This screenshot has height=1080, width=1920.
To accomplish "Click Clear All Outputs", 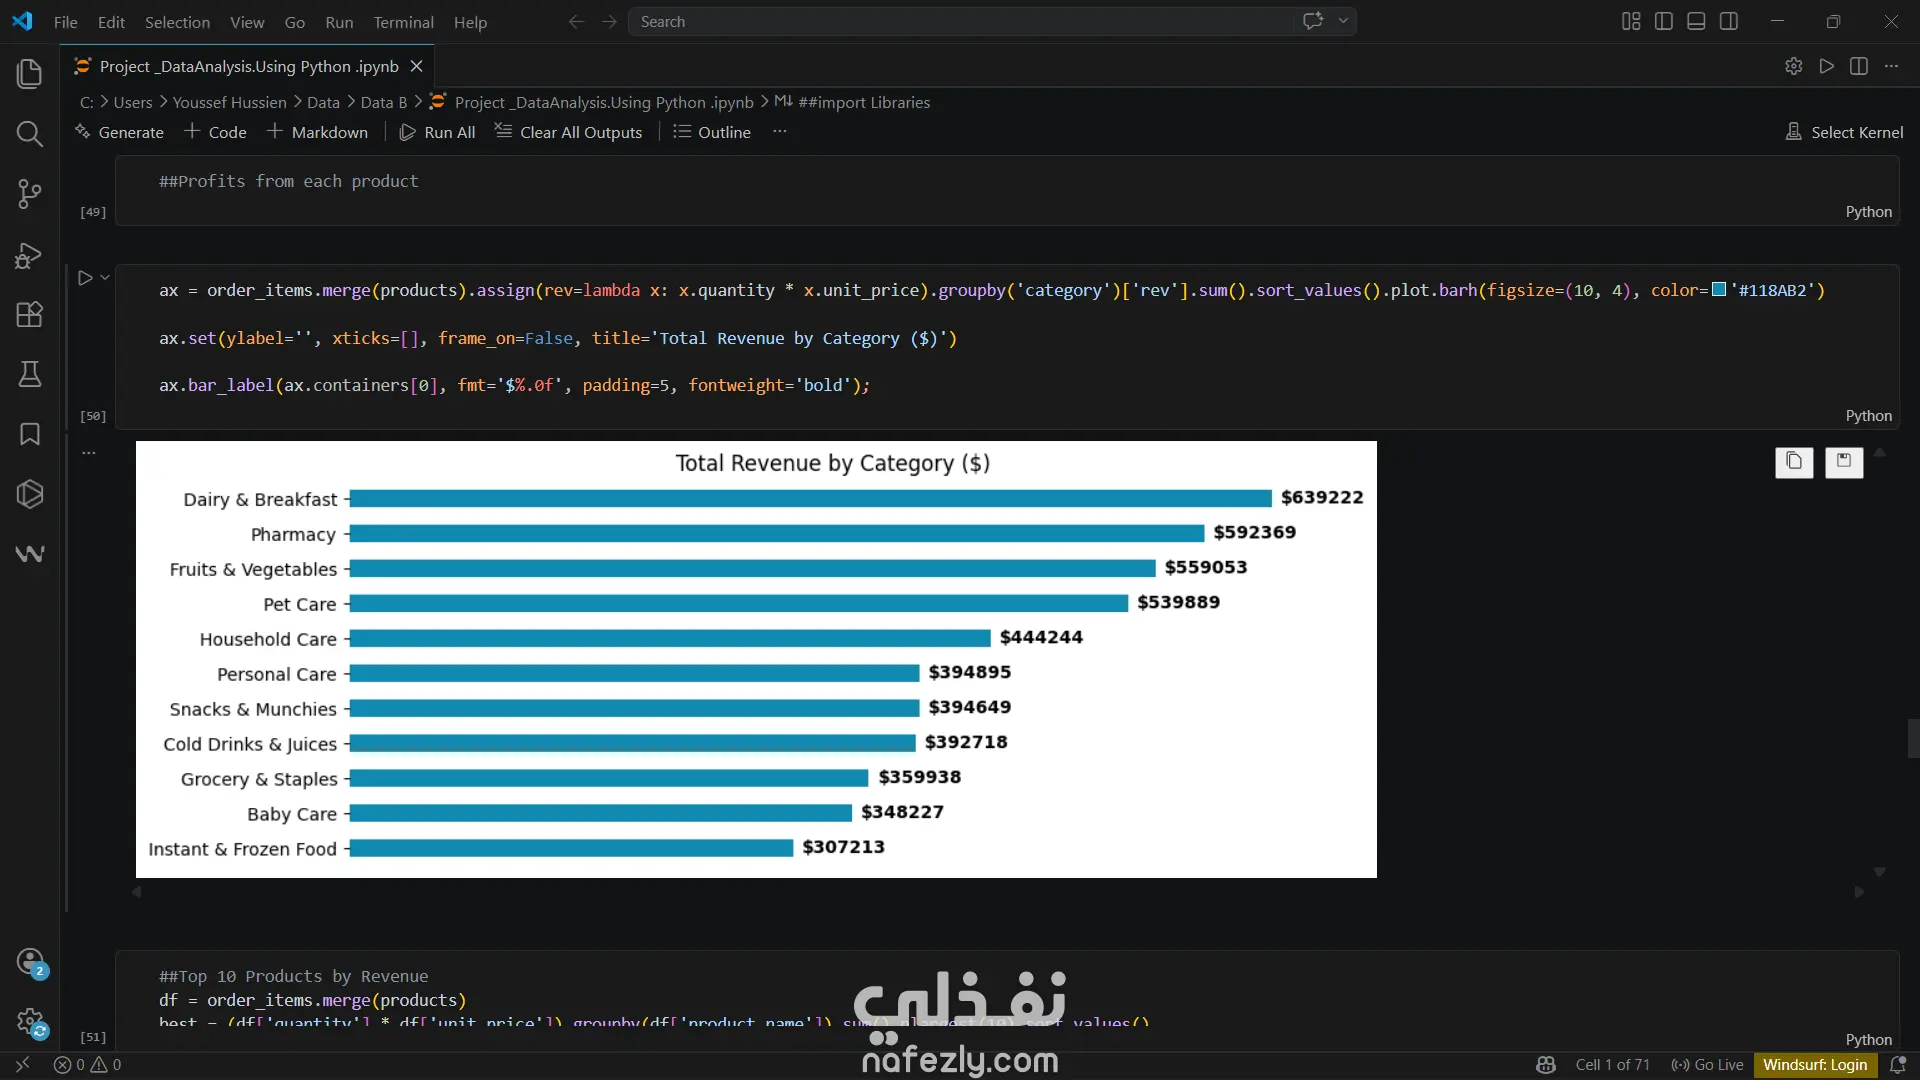I will coord(569,132).
